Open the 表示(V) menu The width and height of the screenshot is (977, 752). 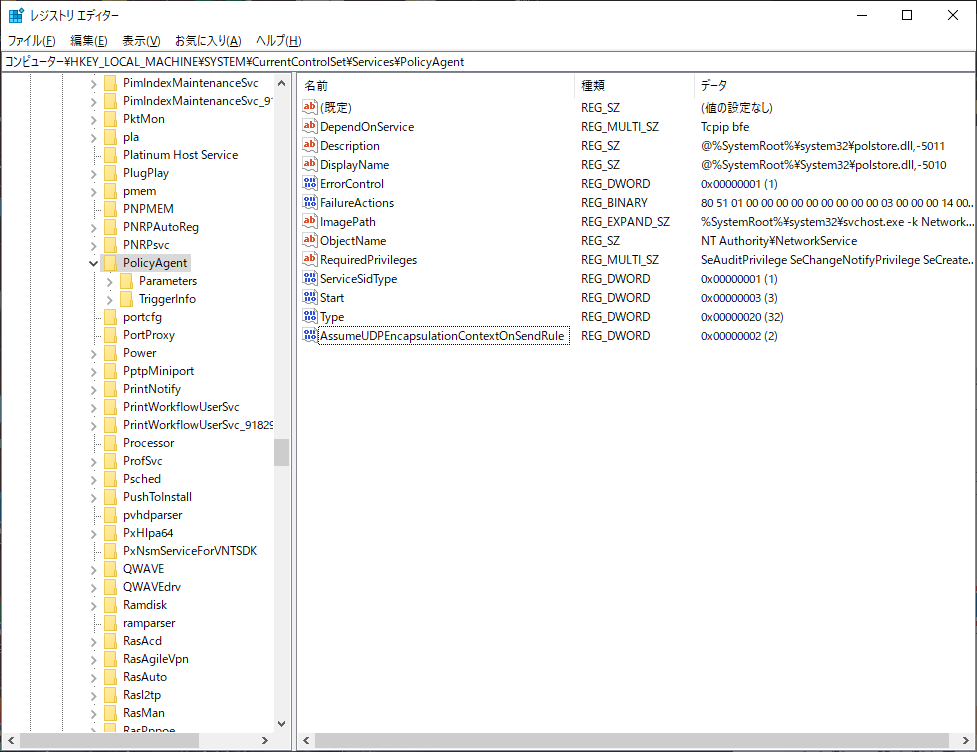pos(141,40)
